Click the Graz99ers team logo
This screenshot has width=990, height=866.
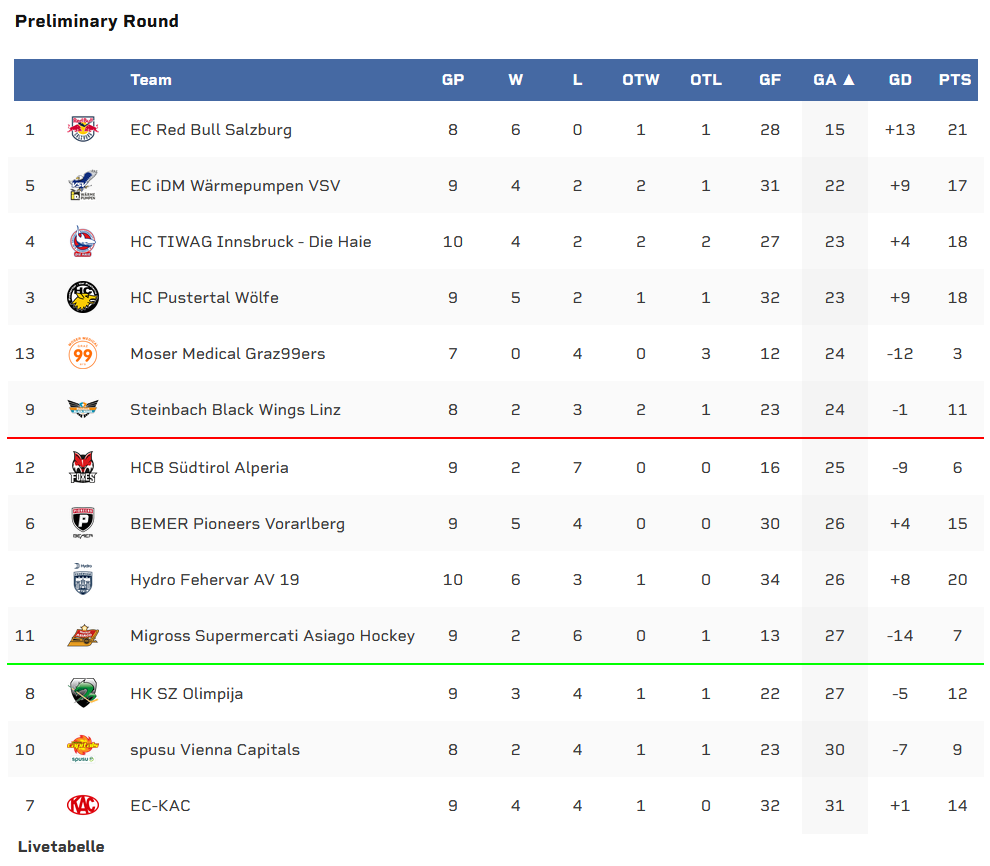pyautogui.click(x=83, y=353)
